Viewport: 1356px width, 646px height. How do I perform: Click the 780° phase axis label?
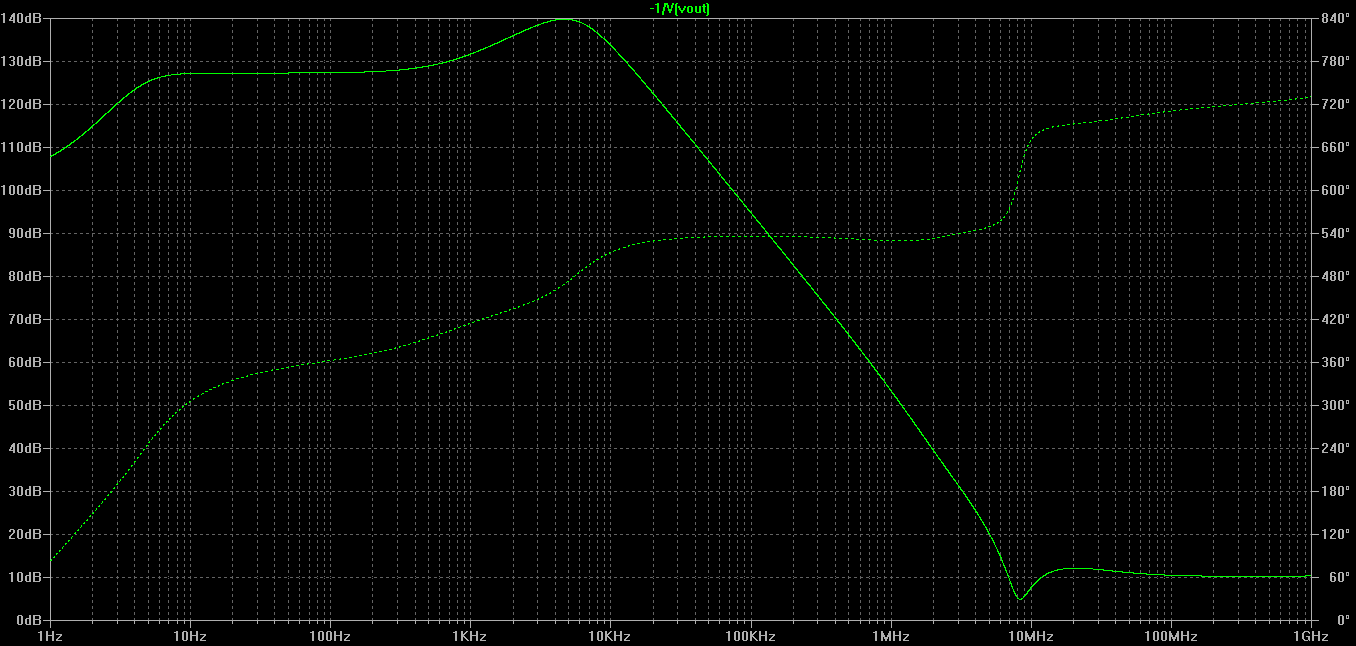pos(1335,61)
